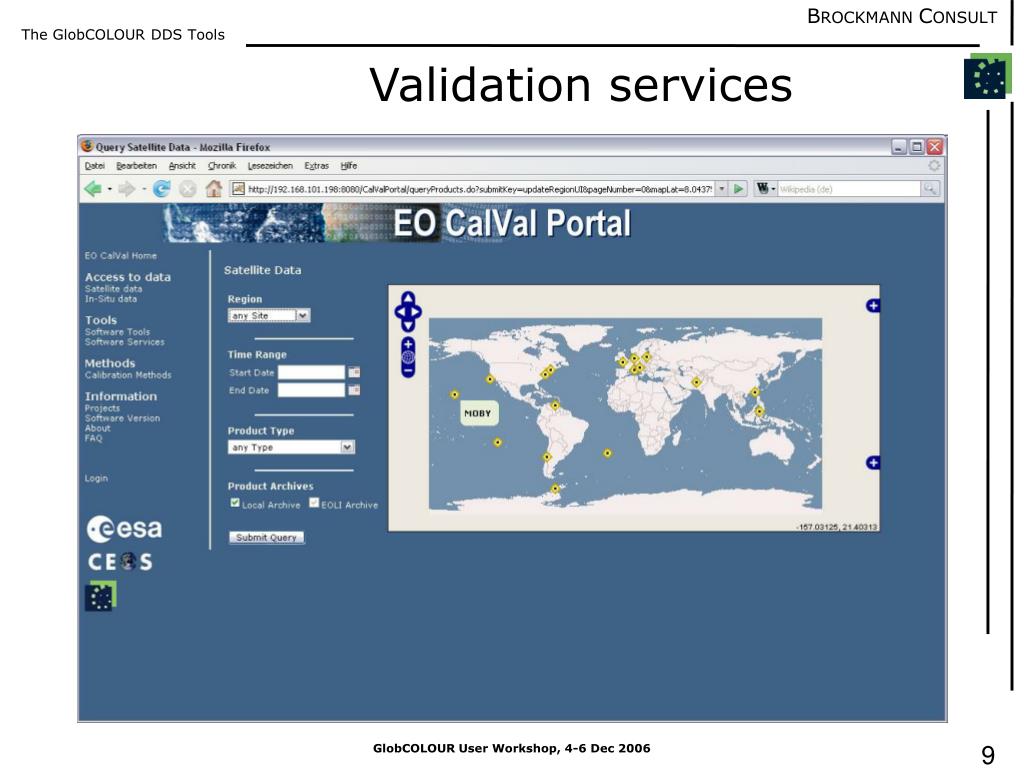1024x768 pixels.
Task: Open the Extras menu
Action: [x=317, y=166]
